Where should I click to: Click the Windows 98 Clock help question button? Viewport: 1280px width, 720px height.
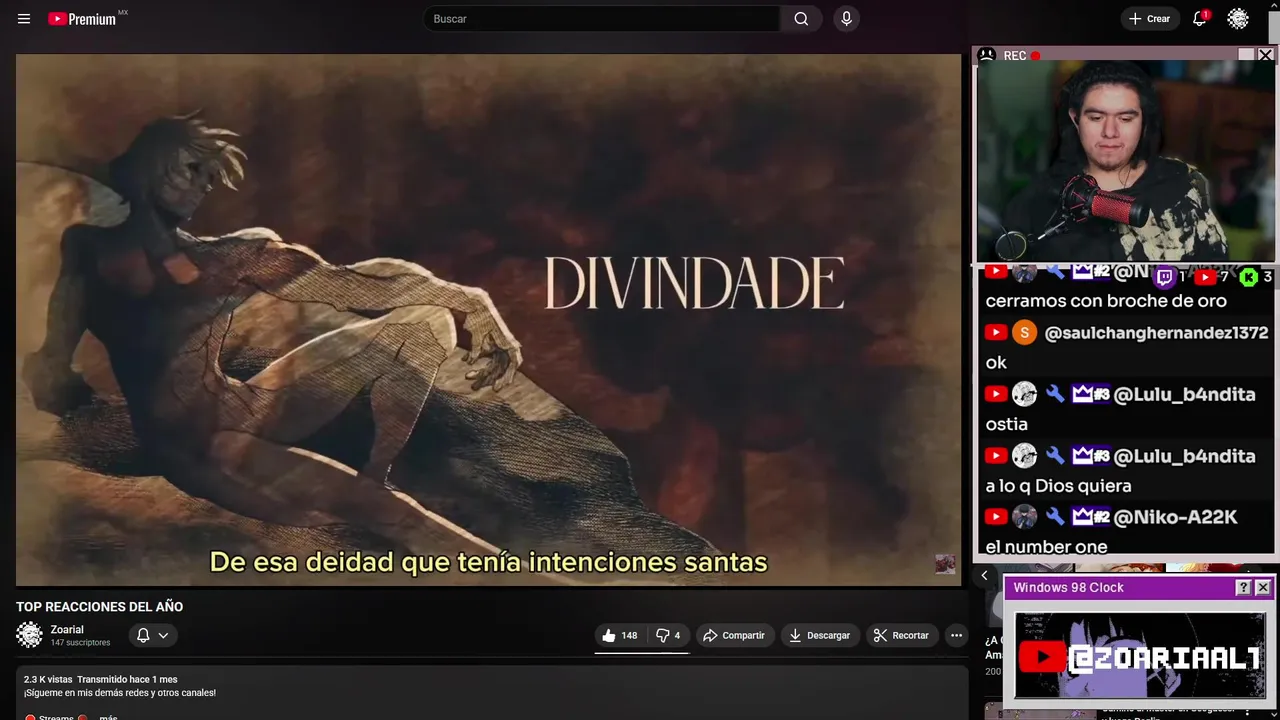pos(1243,588)
